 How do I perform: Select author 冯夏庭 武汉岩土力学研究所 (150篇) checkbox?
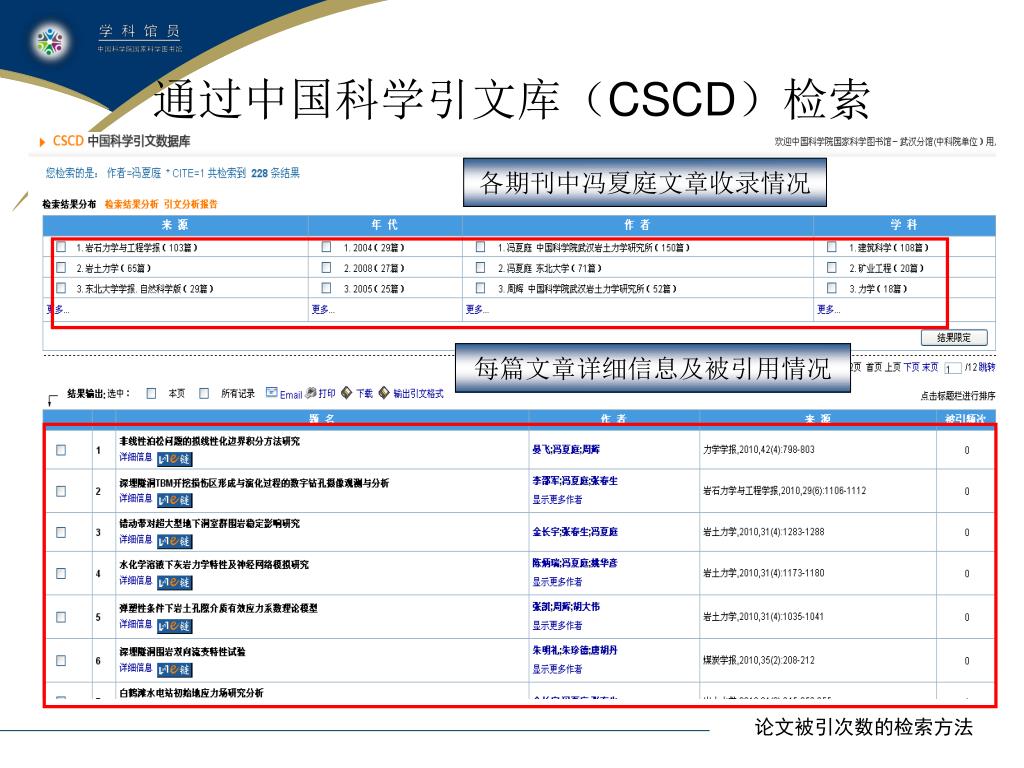click(x=481, y=247)
